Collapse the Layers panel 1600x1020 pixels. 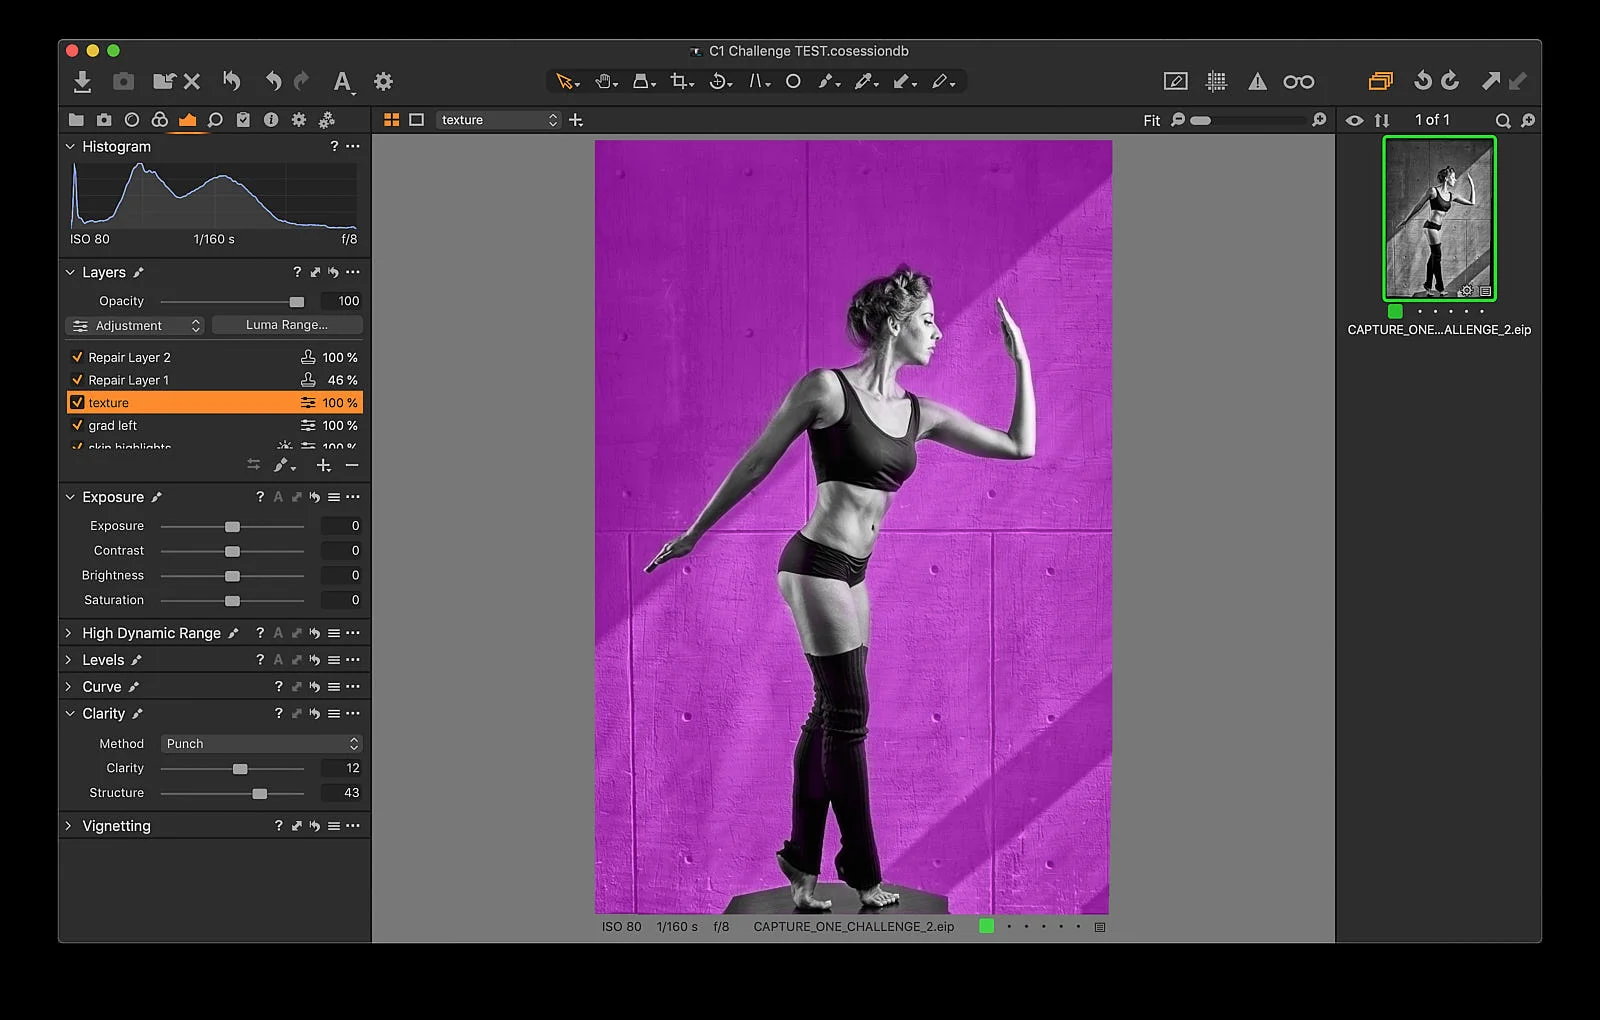[70, 272]
